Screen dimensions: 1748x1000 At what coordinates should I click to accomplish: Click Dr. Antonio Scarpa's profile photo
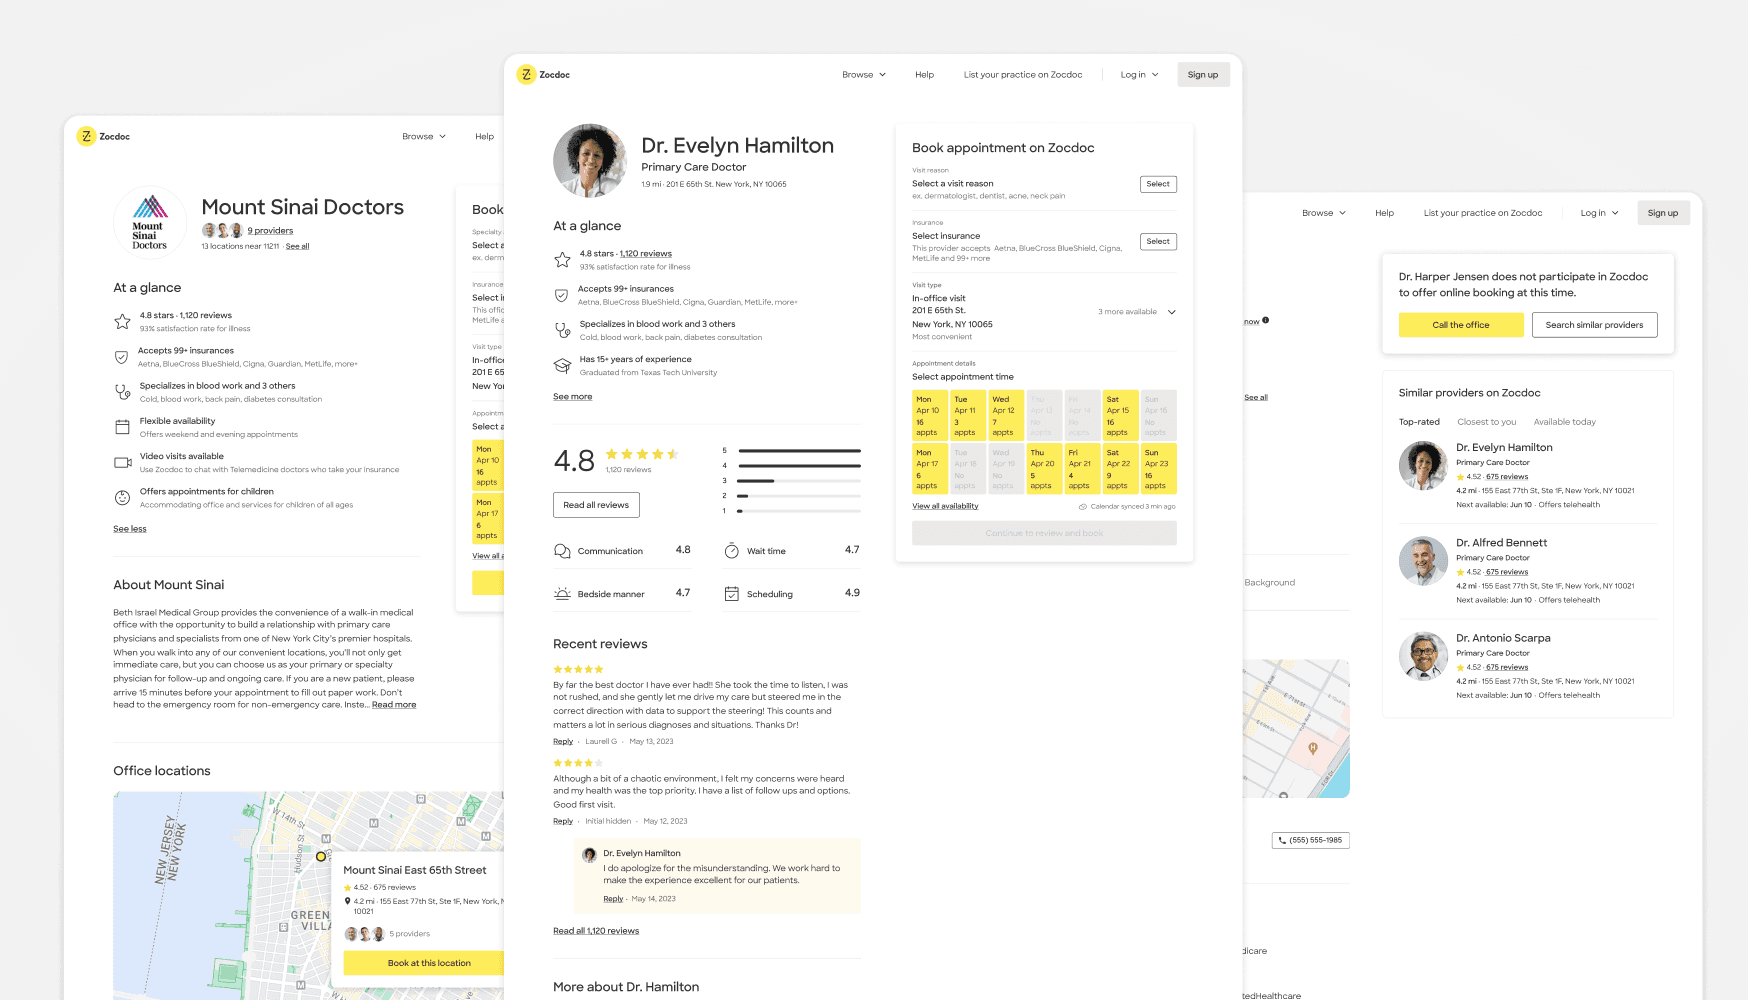[x=1423, y=656]
